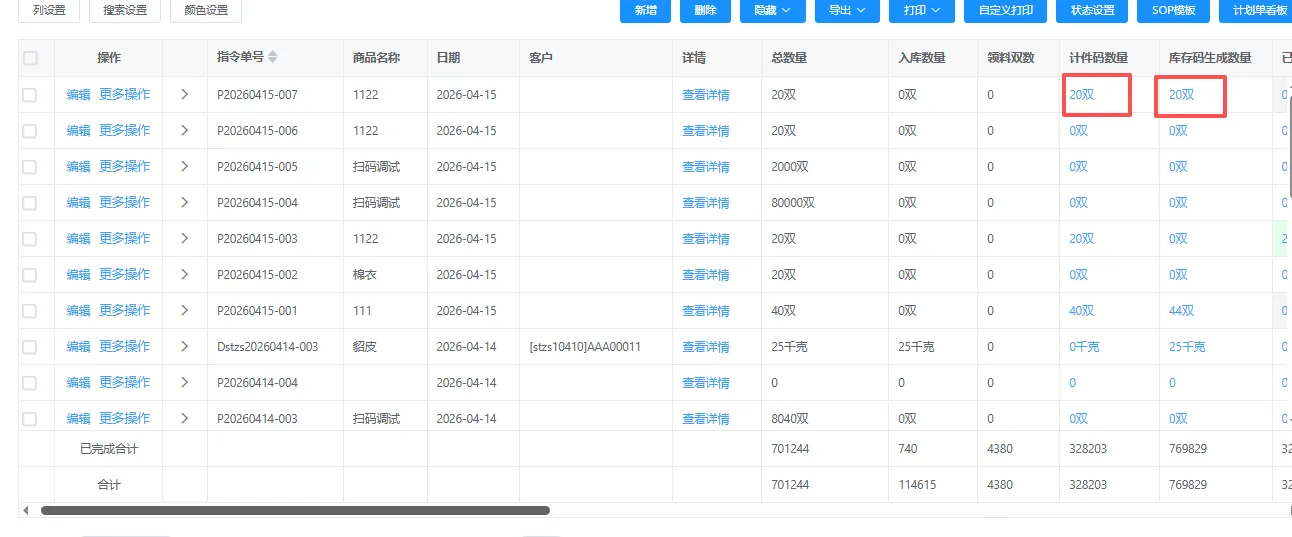The height and width of the screenshot is (537, 1292).
Task: Open the 隐藏 dropdown button
Action: point(772,10)
